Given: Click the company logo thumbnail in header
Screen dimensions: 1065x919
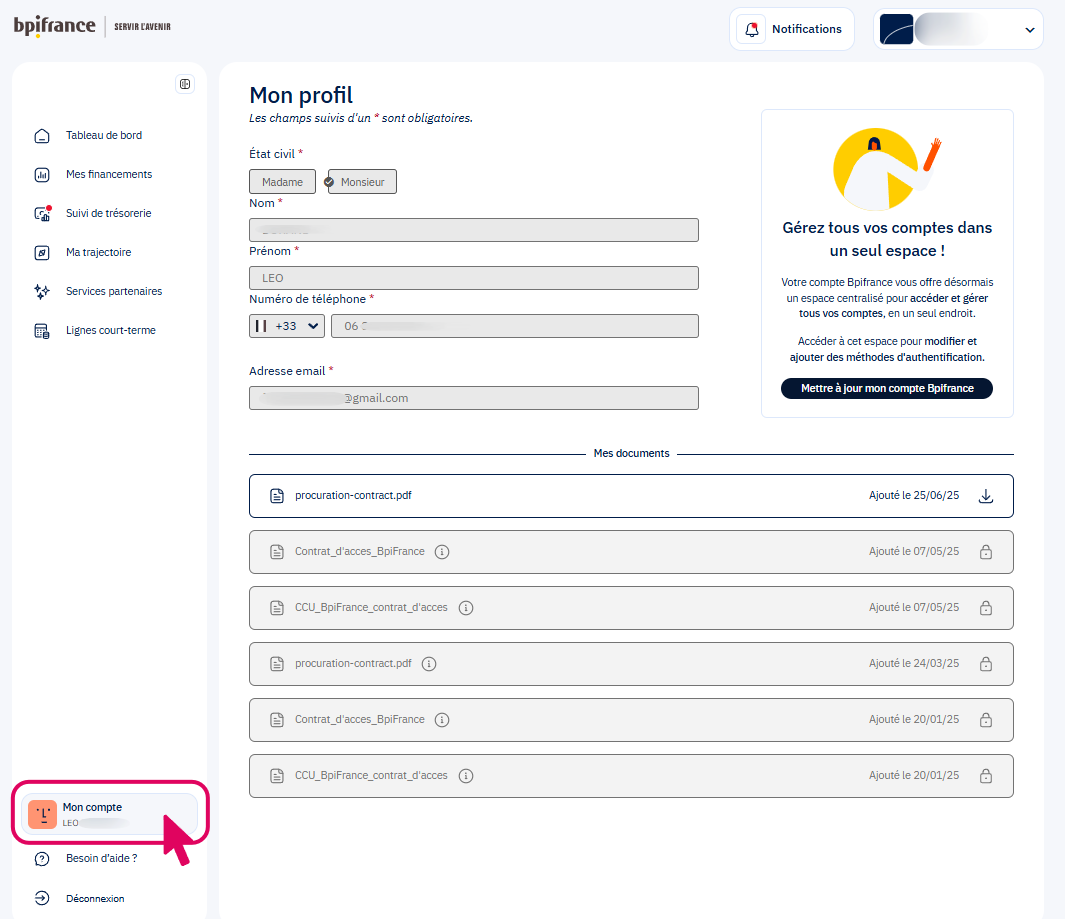Looking at the screenshot, I should click(897, 30).
